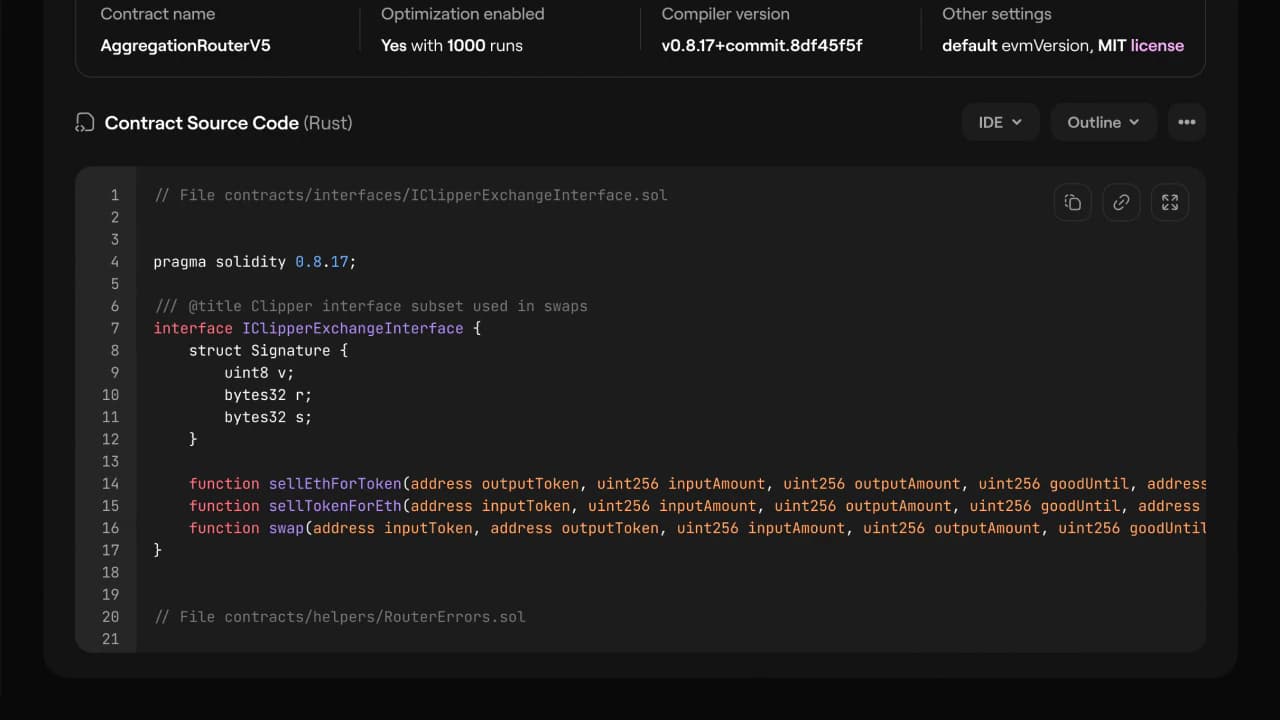
Task: Open the three-dots more options menu
Action: point(1186,122)
